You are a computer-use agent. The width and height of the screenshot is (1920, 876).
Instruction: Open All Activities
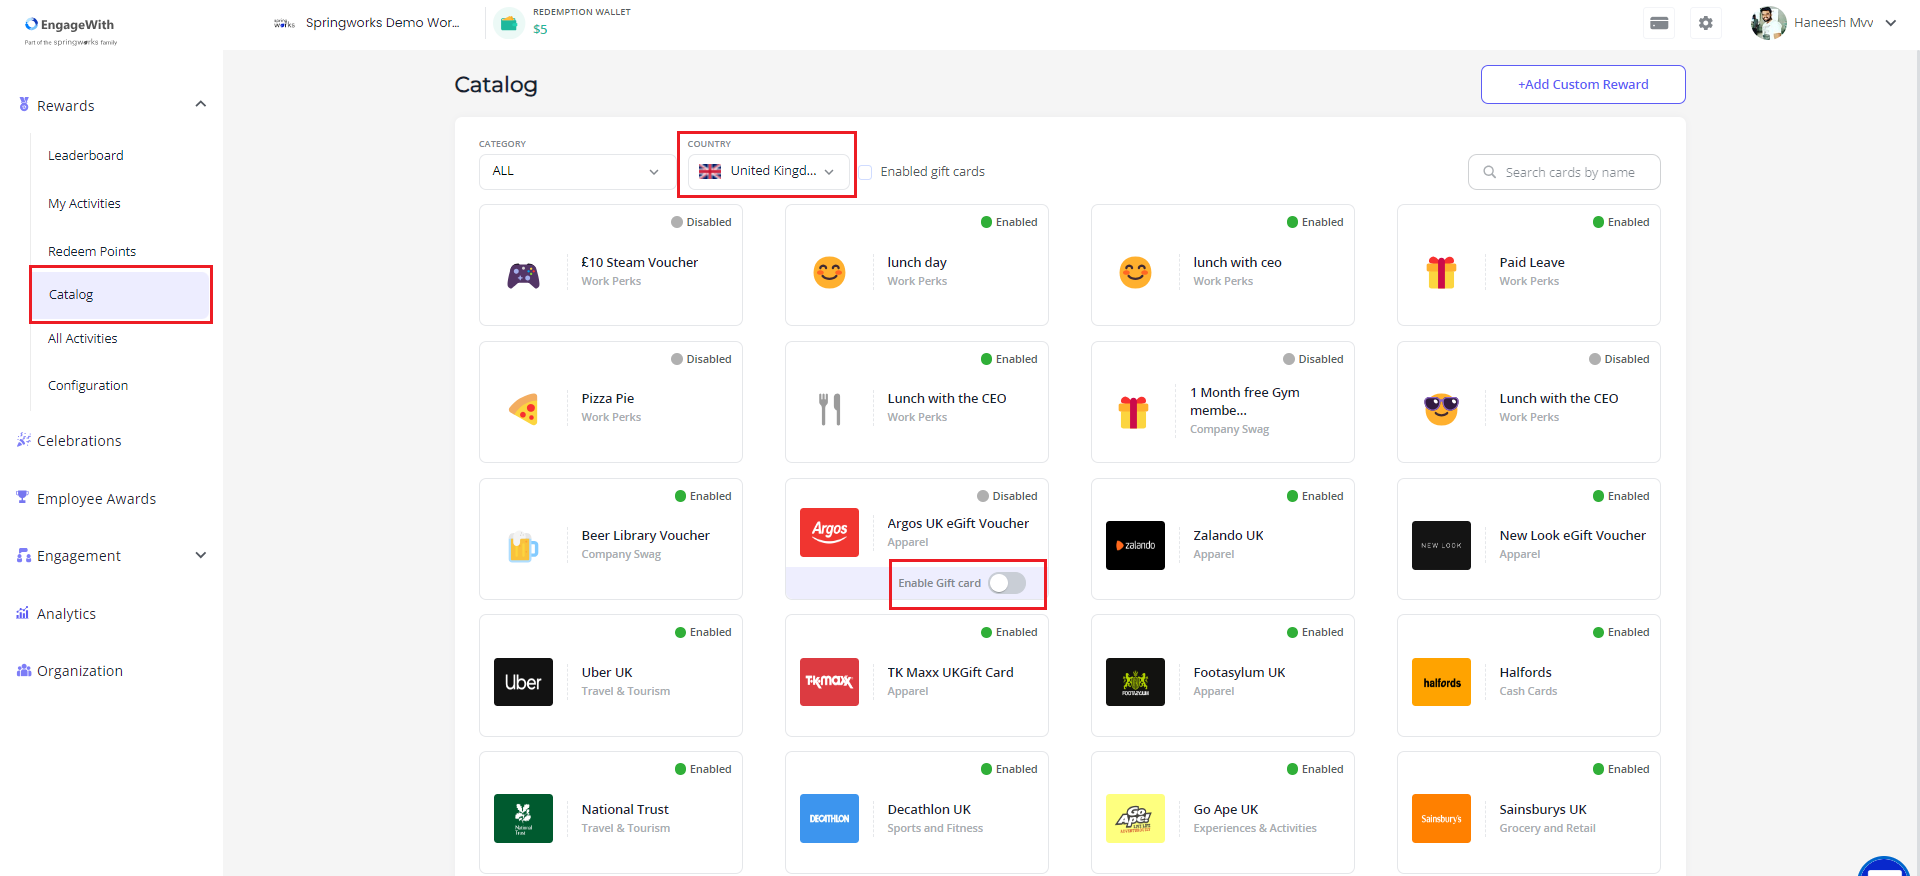click(83, 338)
